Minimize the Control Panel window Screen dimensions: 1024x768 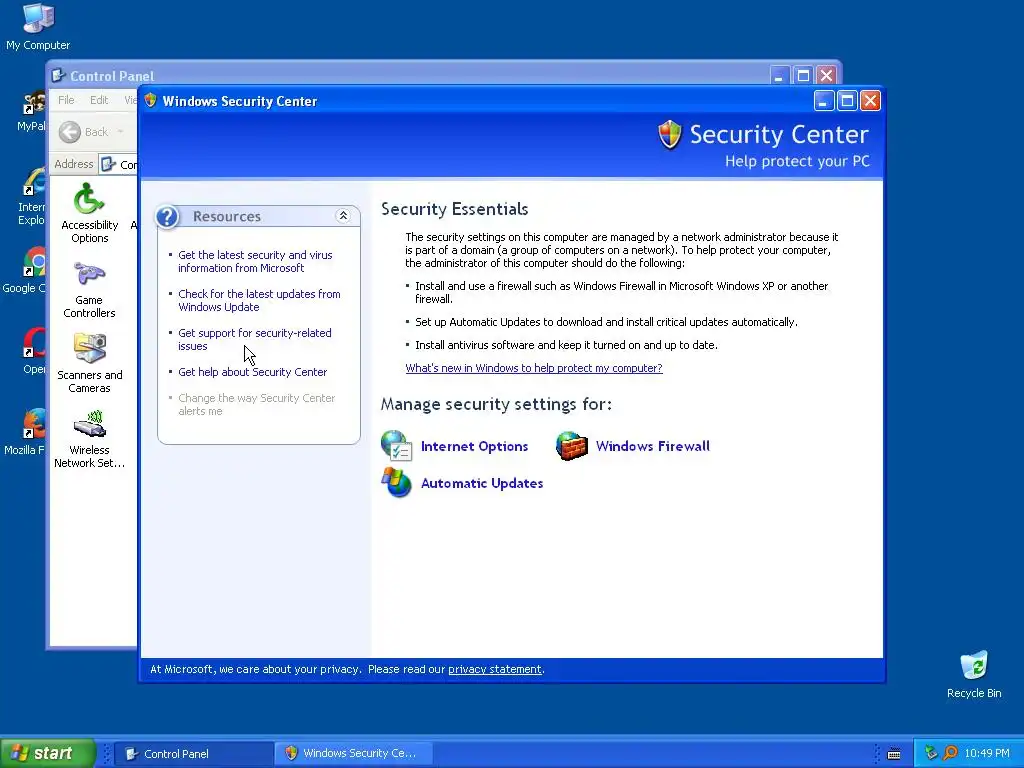pos(779,76)
